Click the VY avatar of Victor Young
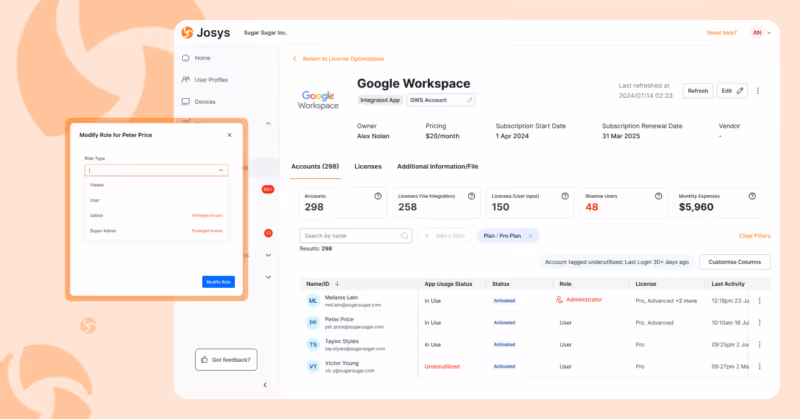Image resolution: width=800 pixels, height=419 pixels. [313, 366]
